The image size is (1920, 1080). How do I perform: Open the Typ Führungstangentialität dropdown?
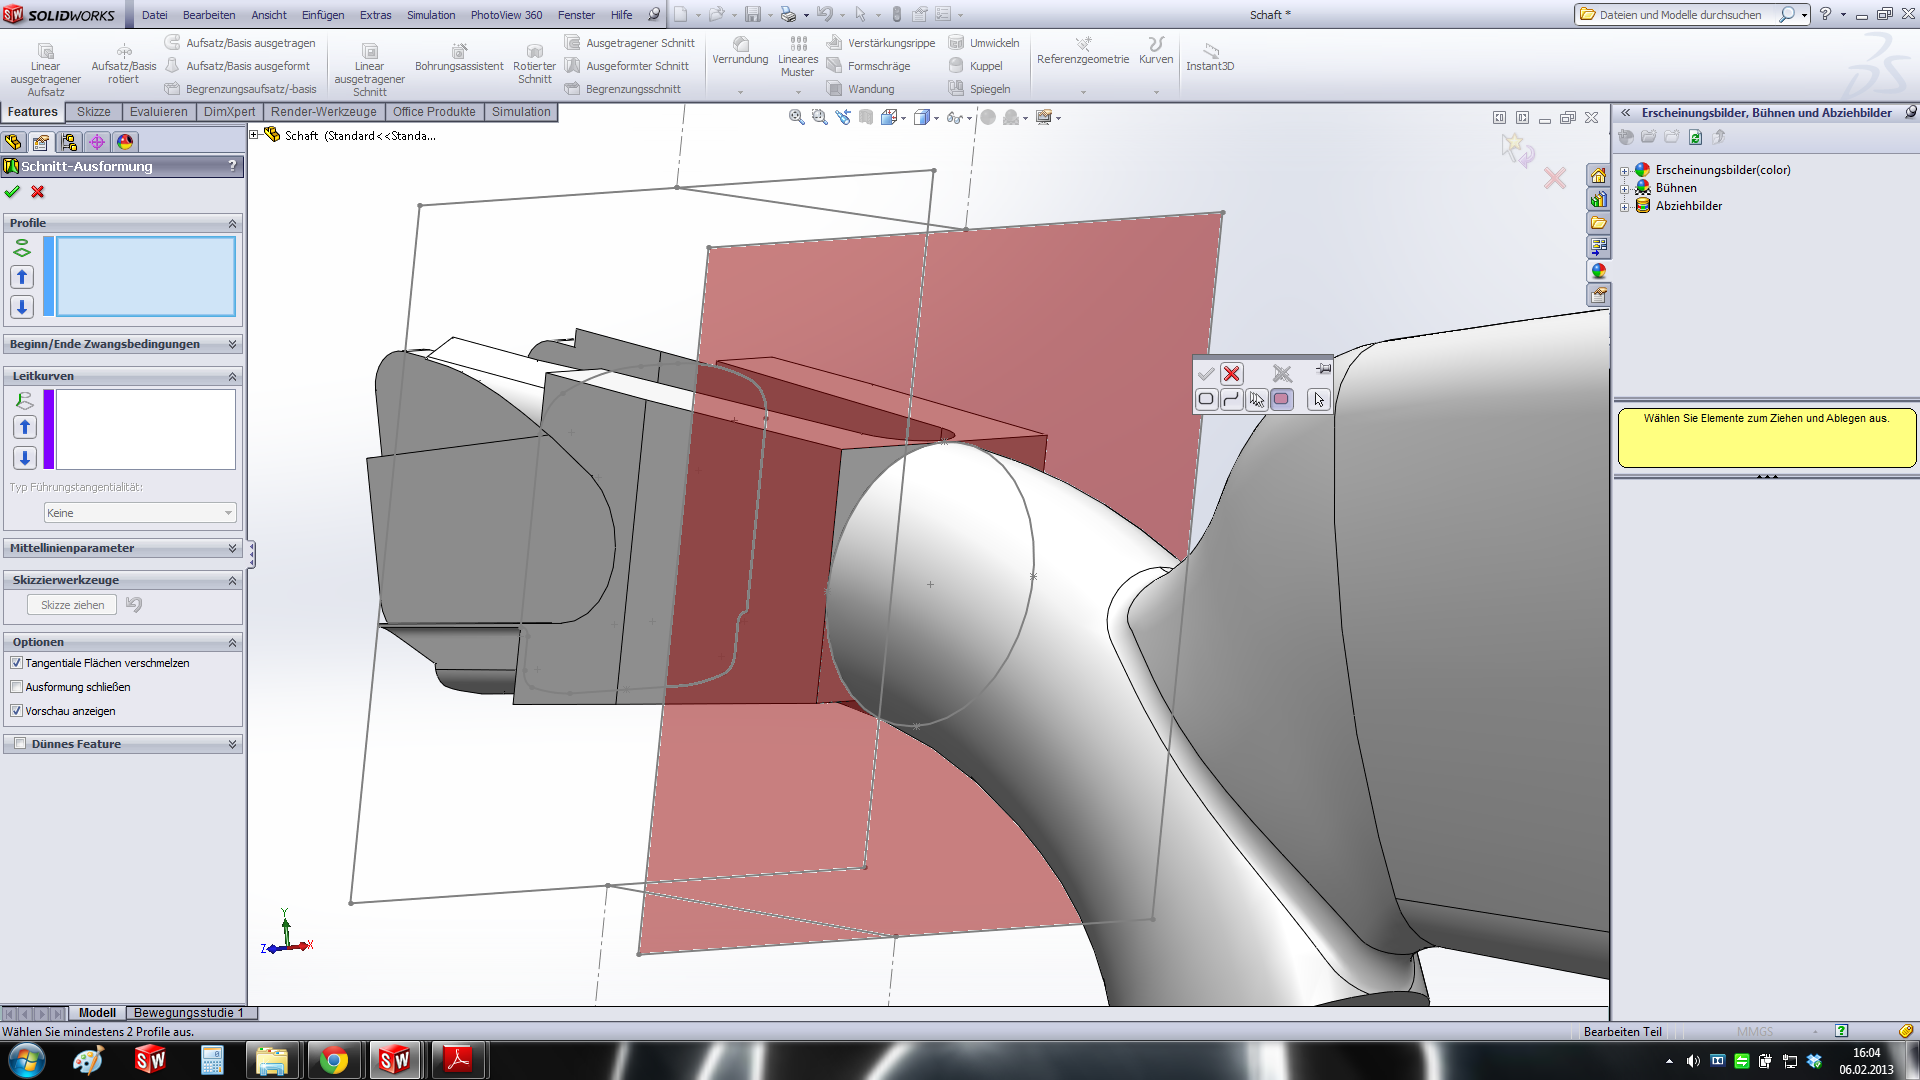(140, 513)
